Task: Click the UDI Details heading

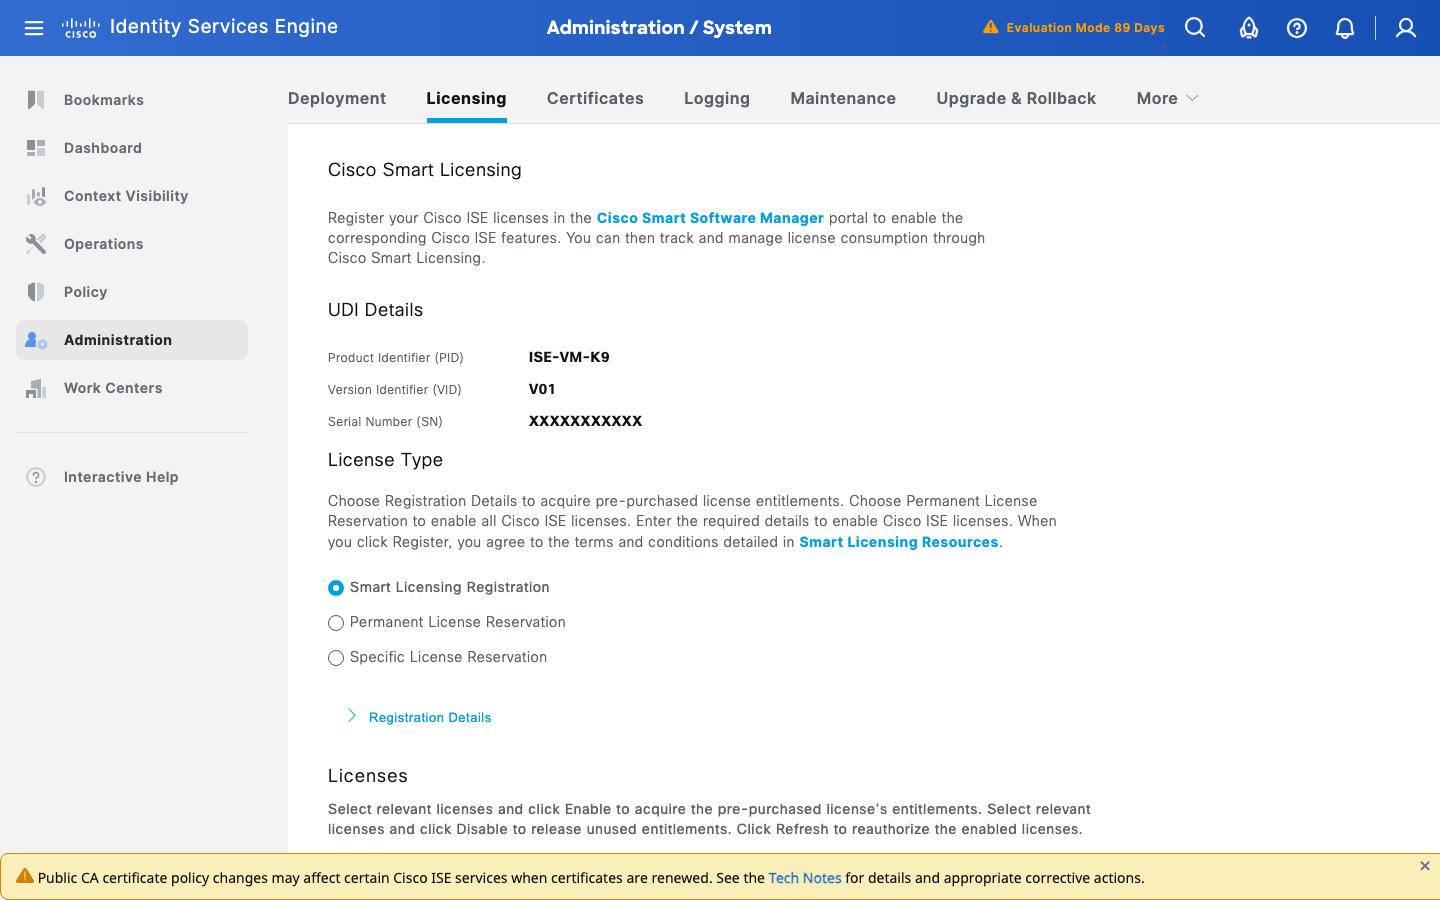Action: [375, 310]
